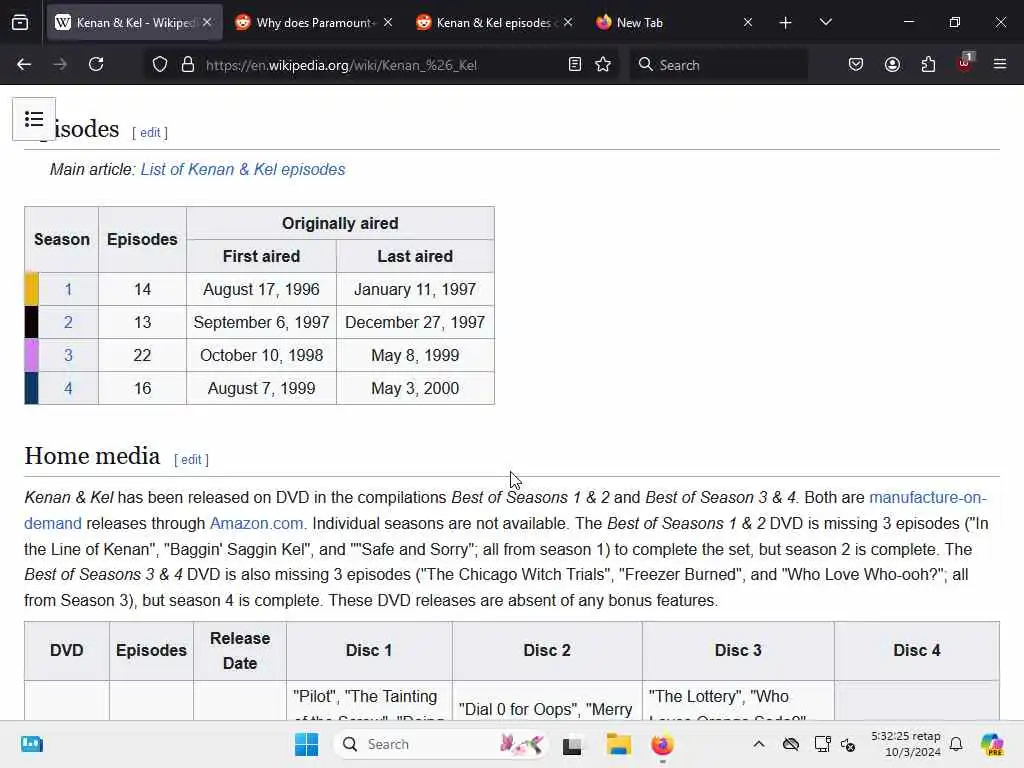The width and height of the screenshot is (1024, 768).
Task: Reload the current Wikipedia page
Action: click(x=96, y=65)
